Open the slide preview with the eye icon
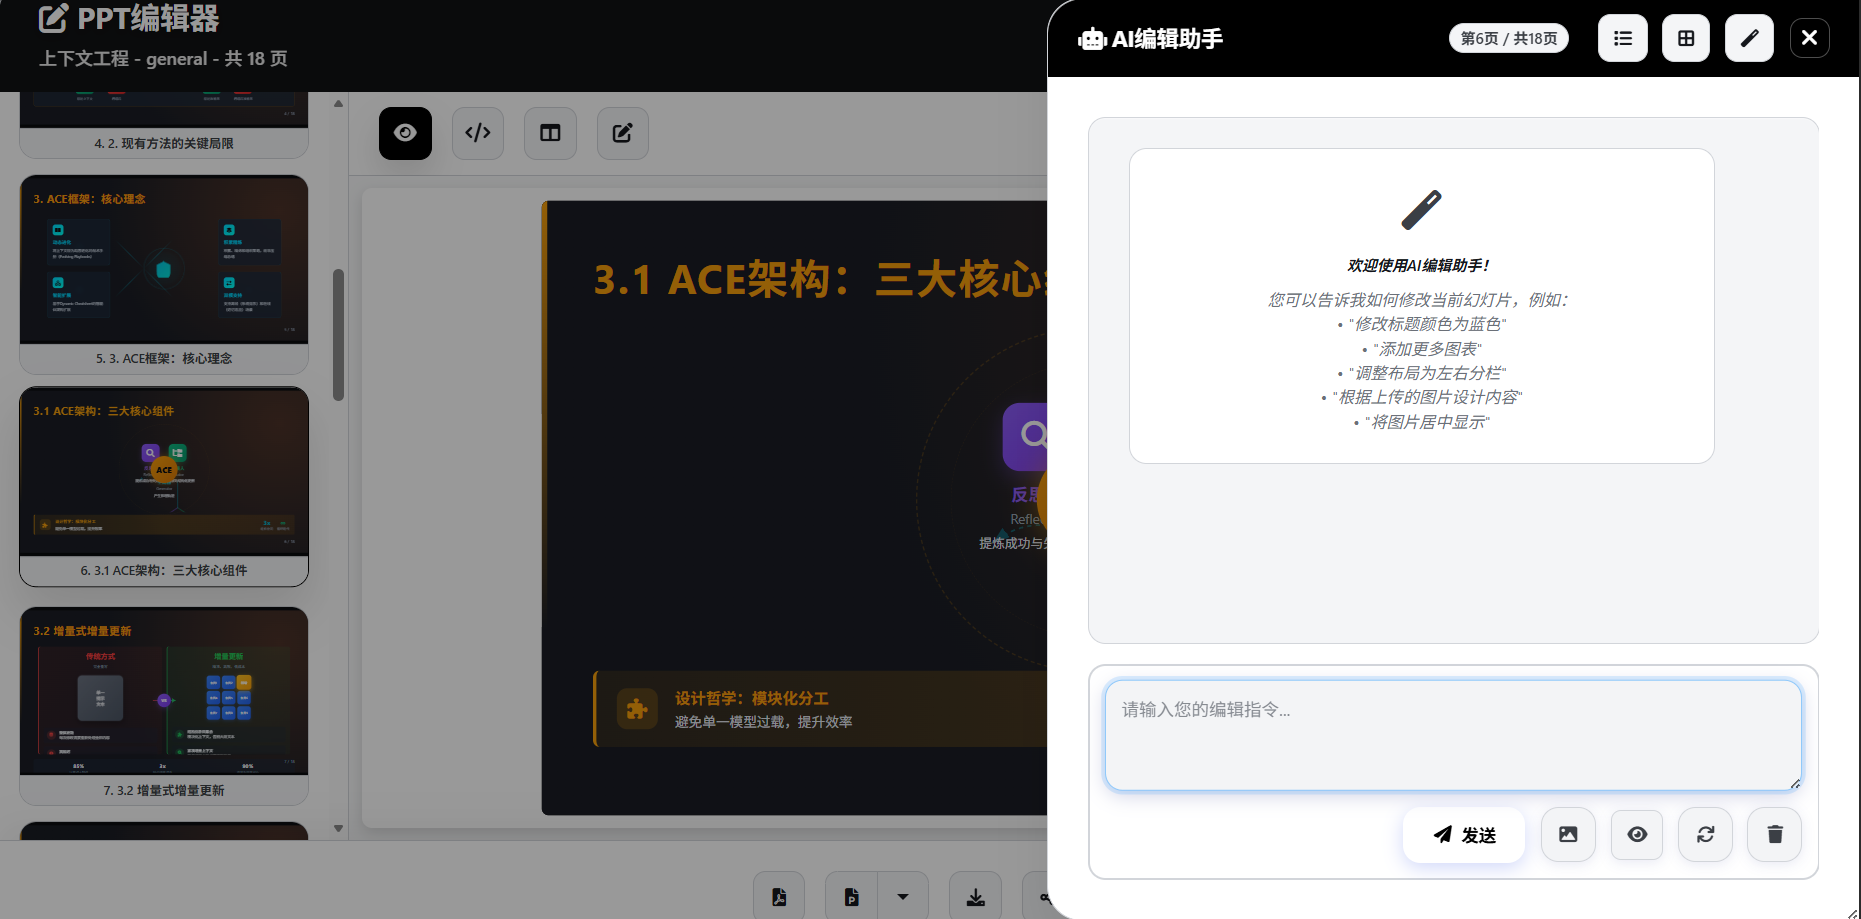The image size is (1861, 919). click(x=405, y=133)
